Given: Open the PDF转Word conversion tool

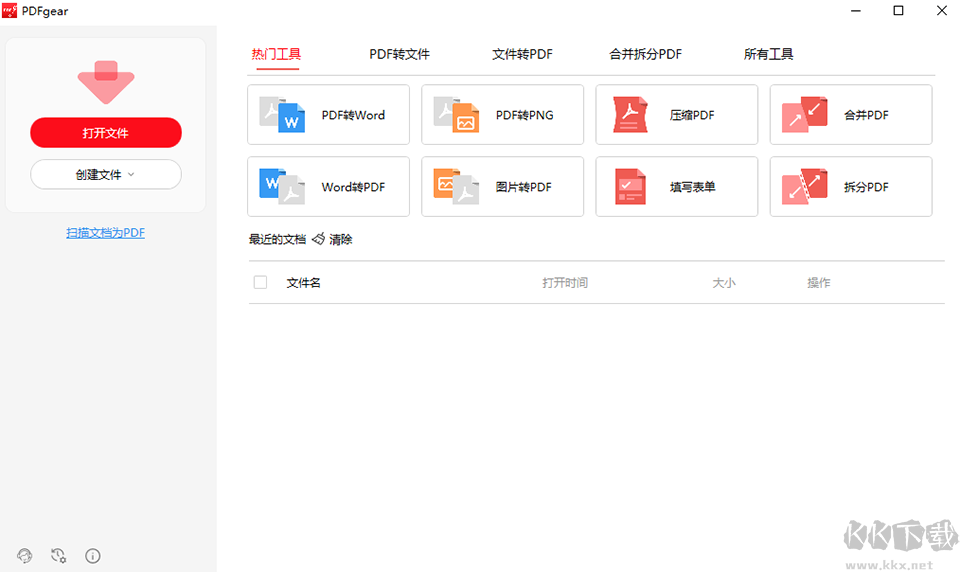Looking at the screenshot, I should click(328, 115).
